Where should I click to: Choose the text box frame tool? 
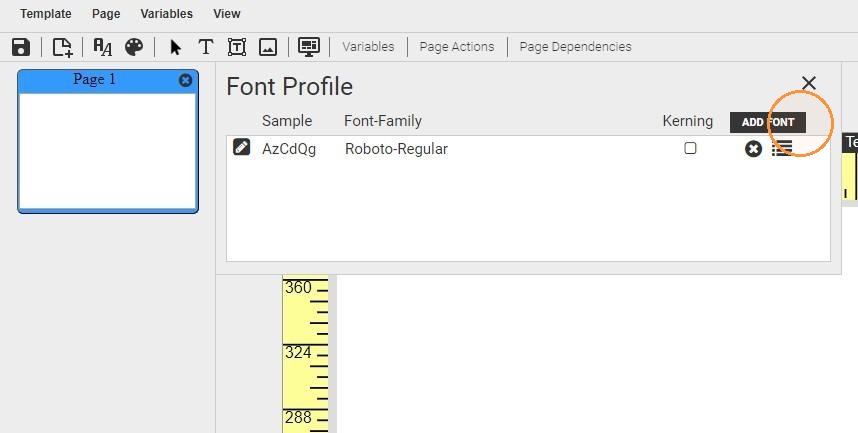tap(236, 47)
